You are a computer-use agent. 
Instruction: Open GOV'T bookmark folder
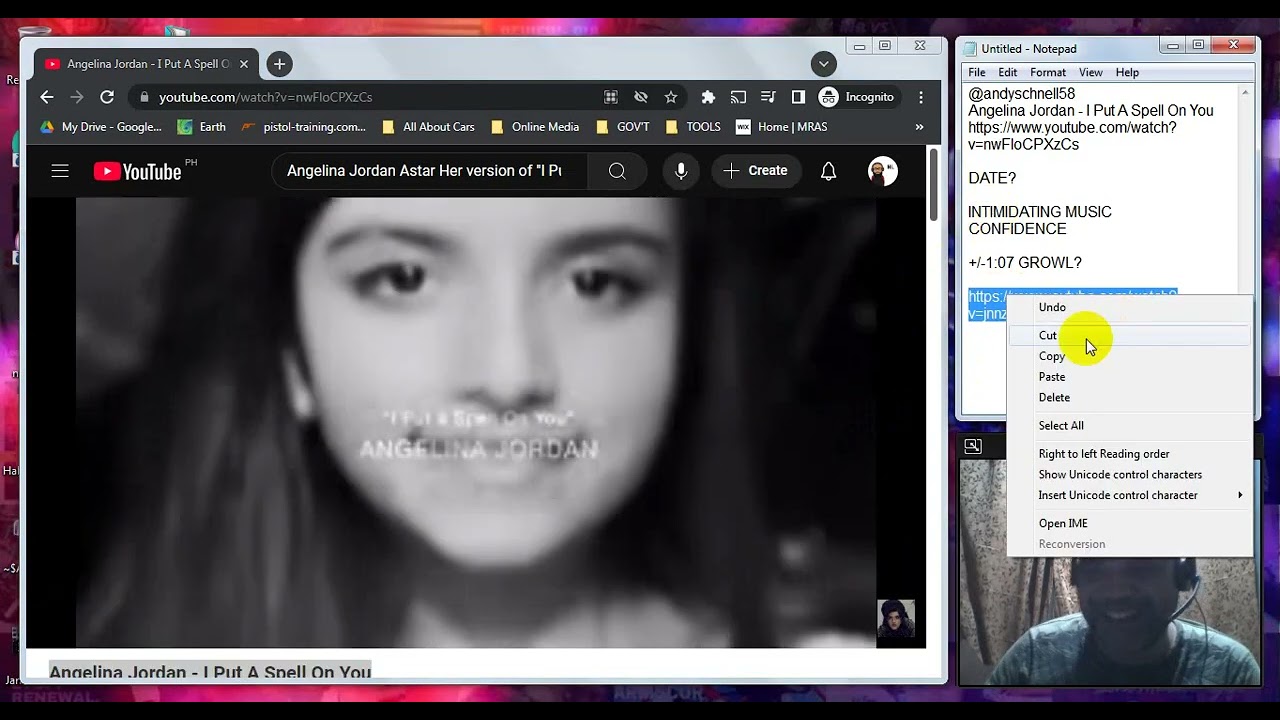(x=623, y=127)
